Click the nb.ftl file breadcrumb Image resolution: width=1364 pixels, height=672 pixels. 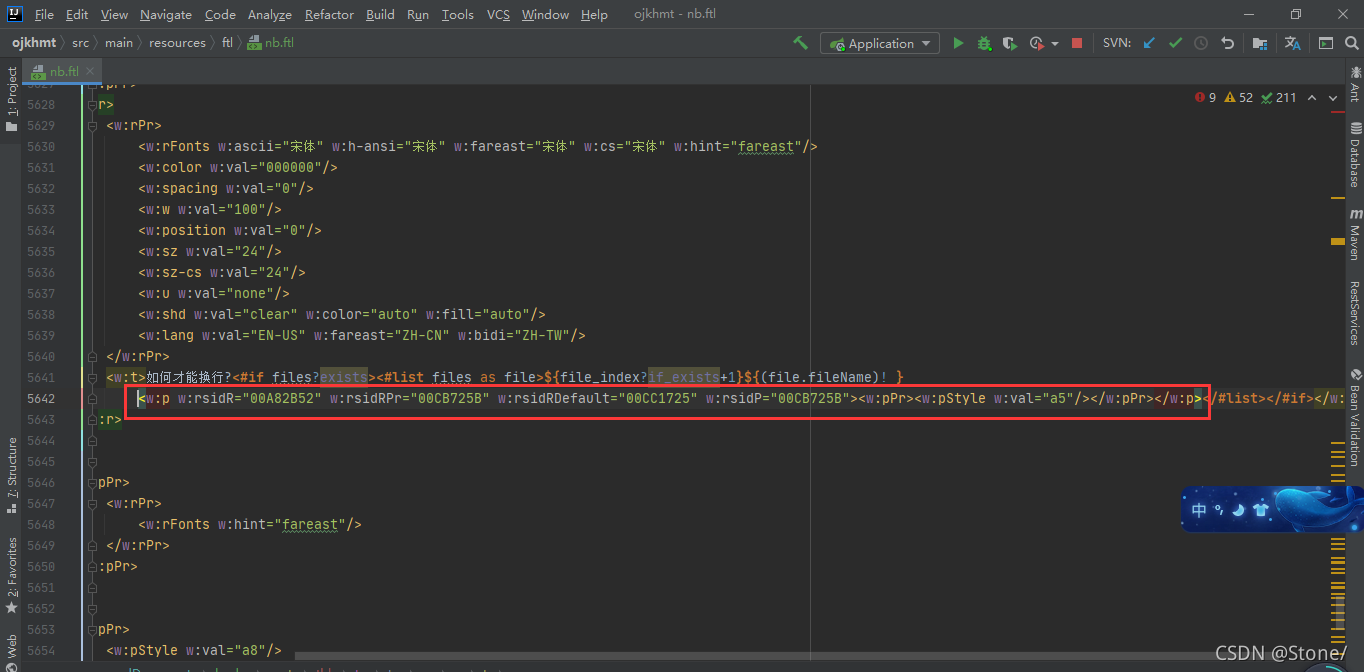click(x=271, y=43)
